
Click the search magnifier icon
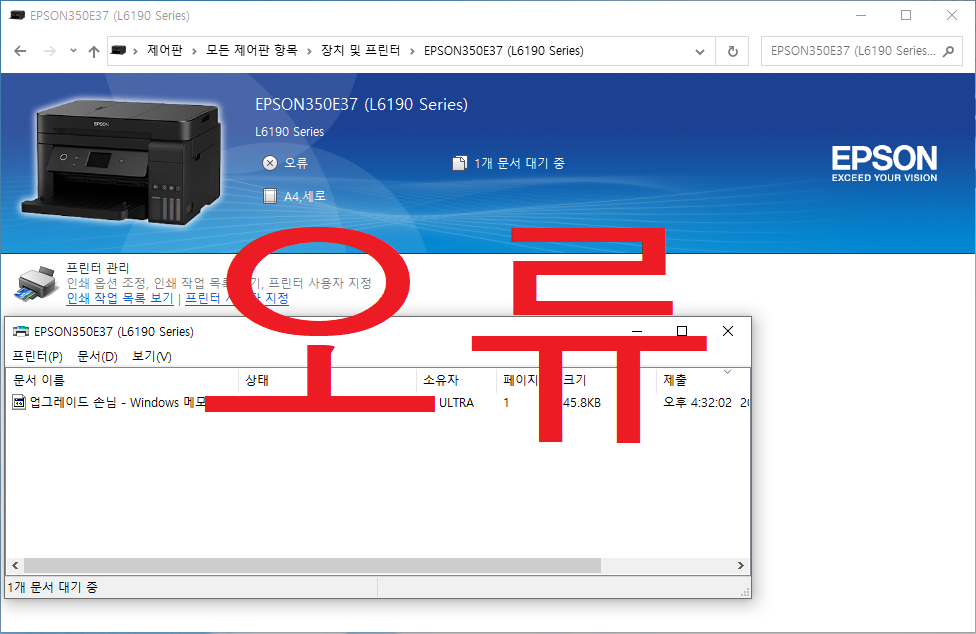(x=948, y=51)
